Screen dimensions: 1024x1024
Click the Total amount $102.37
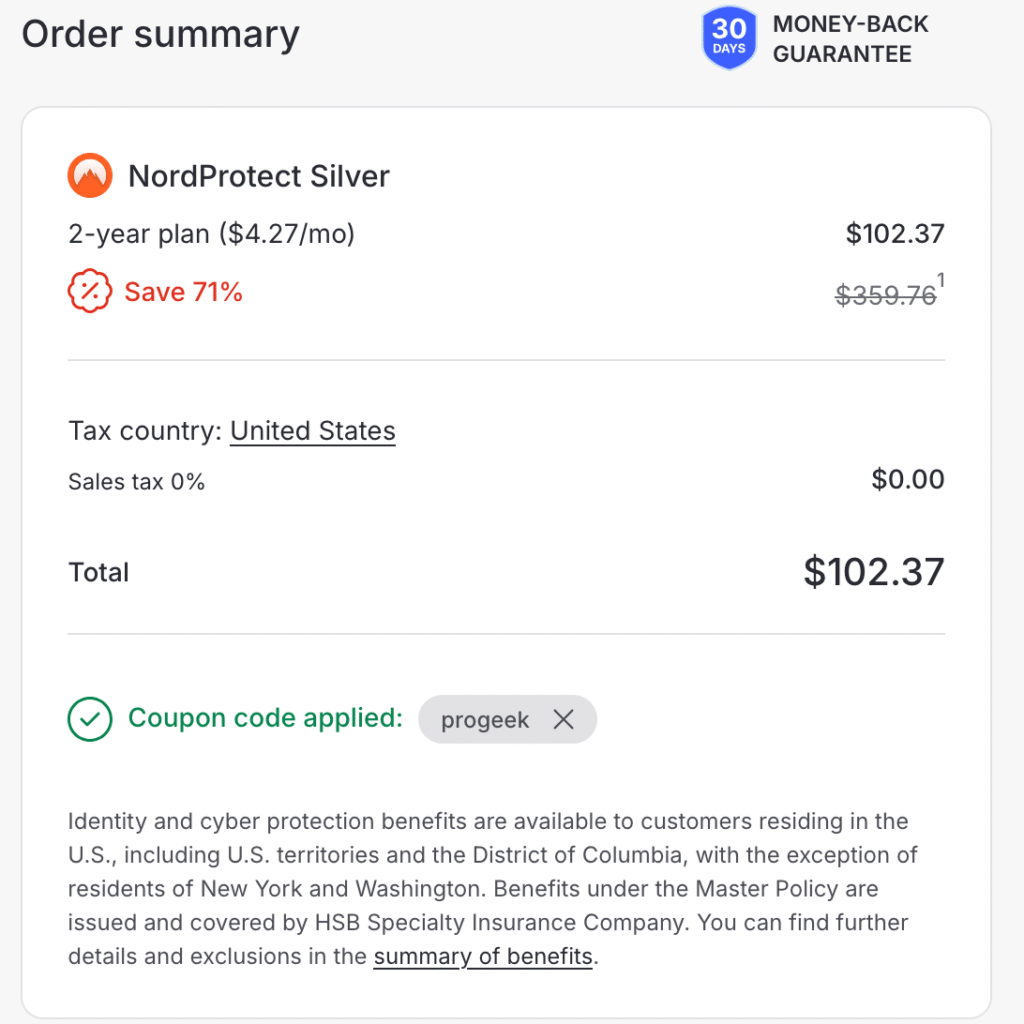coord(873,571)
